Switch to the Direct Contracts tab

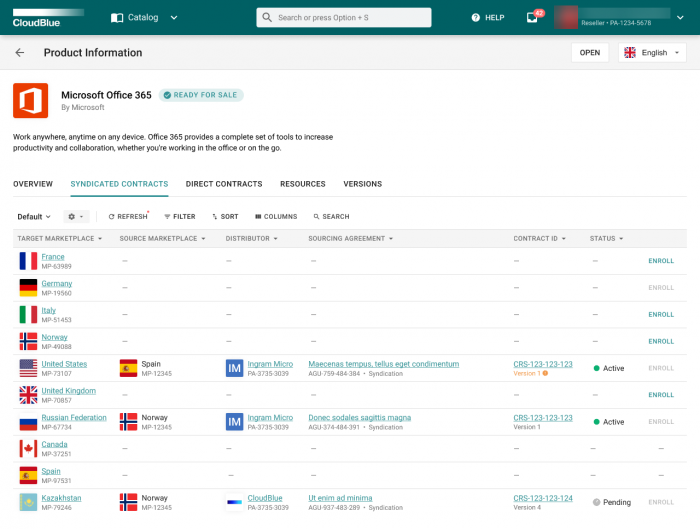point(224,184)
